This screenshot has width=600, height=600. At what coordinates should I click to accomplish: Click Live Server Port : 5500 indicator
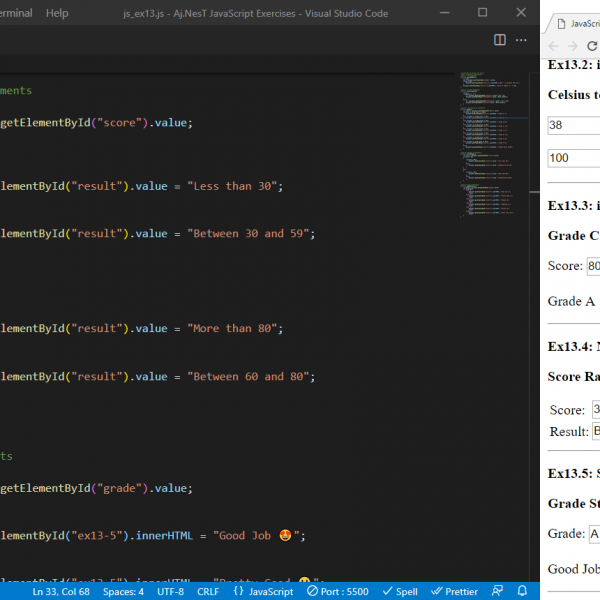[x=340, y=591]
